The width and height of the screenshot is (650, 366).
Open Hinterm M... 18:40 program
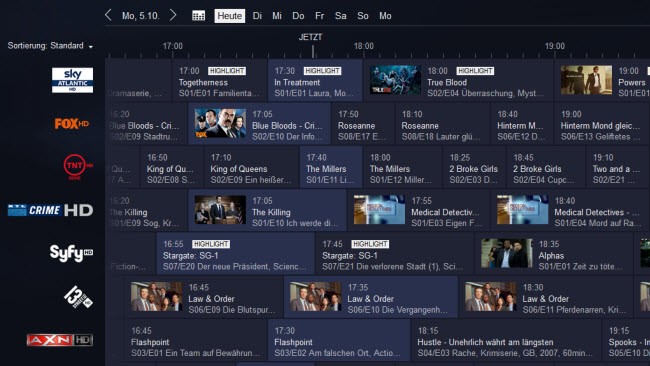click(522, 124)
